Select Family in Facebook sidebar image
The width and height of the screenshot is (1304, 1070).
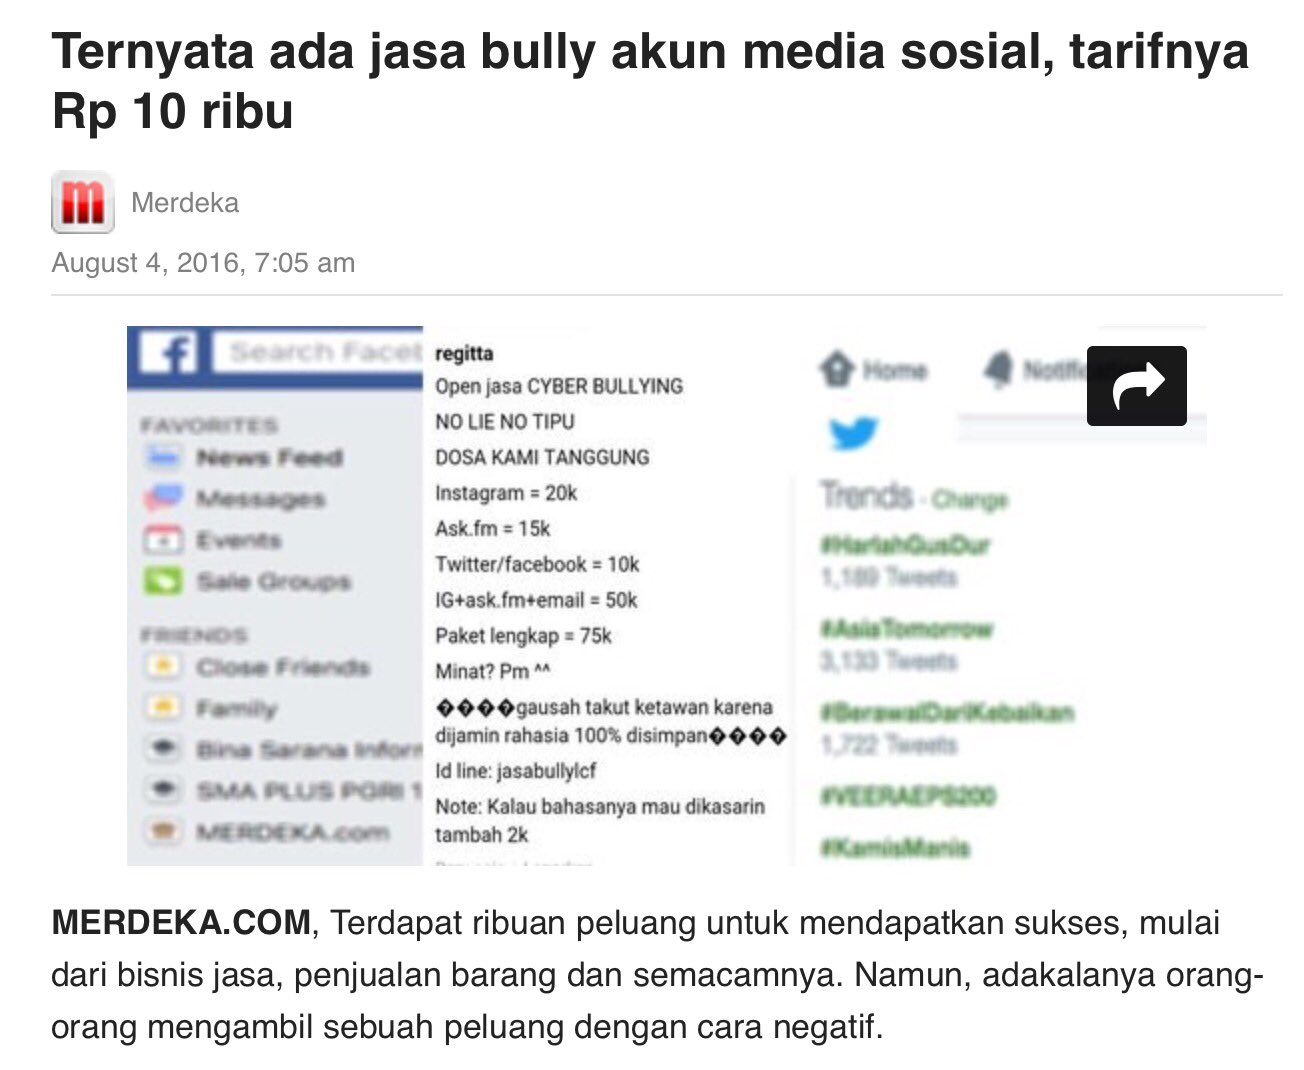236,709
